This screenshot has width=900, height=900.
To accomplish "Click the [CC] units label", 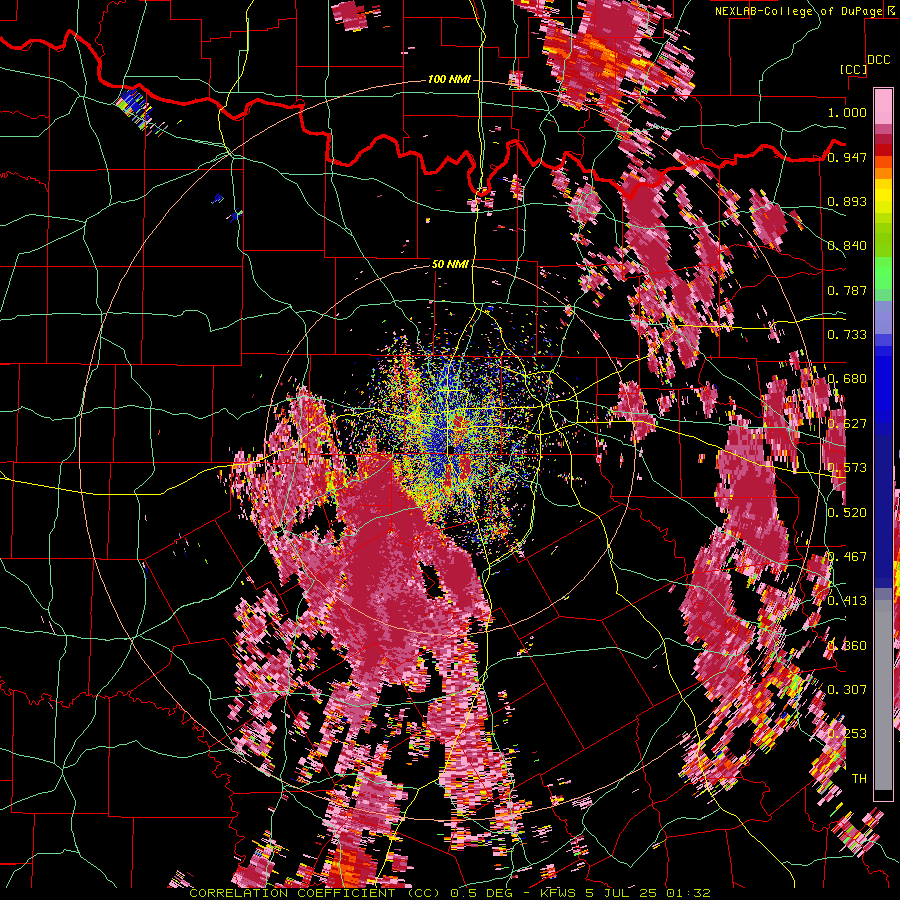I will tap(854, 69).
